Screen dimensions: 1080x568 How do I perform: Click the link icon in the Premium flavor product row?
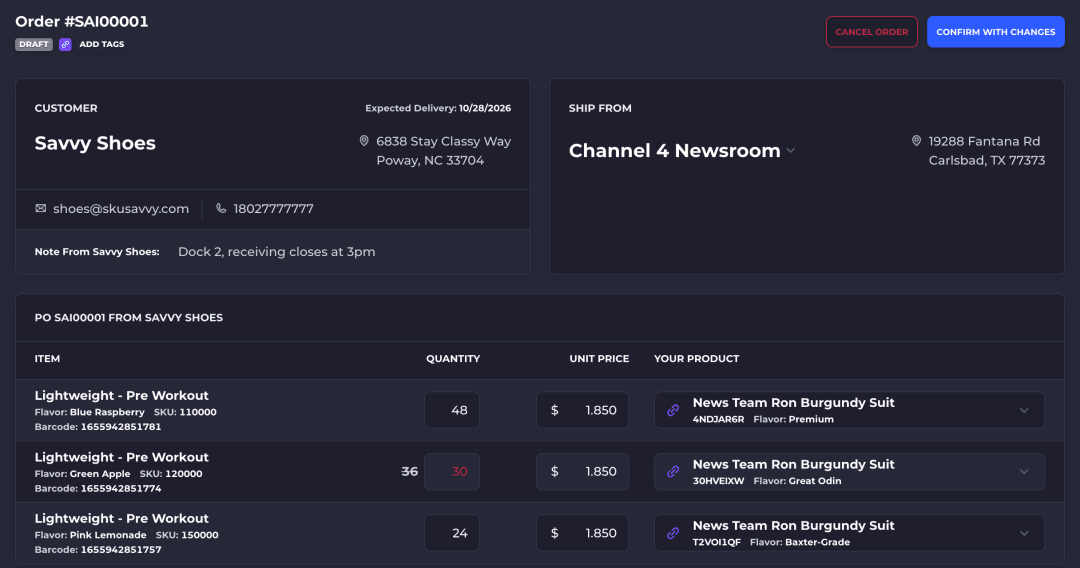tap(673, 410)
